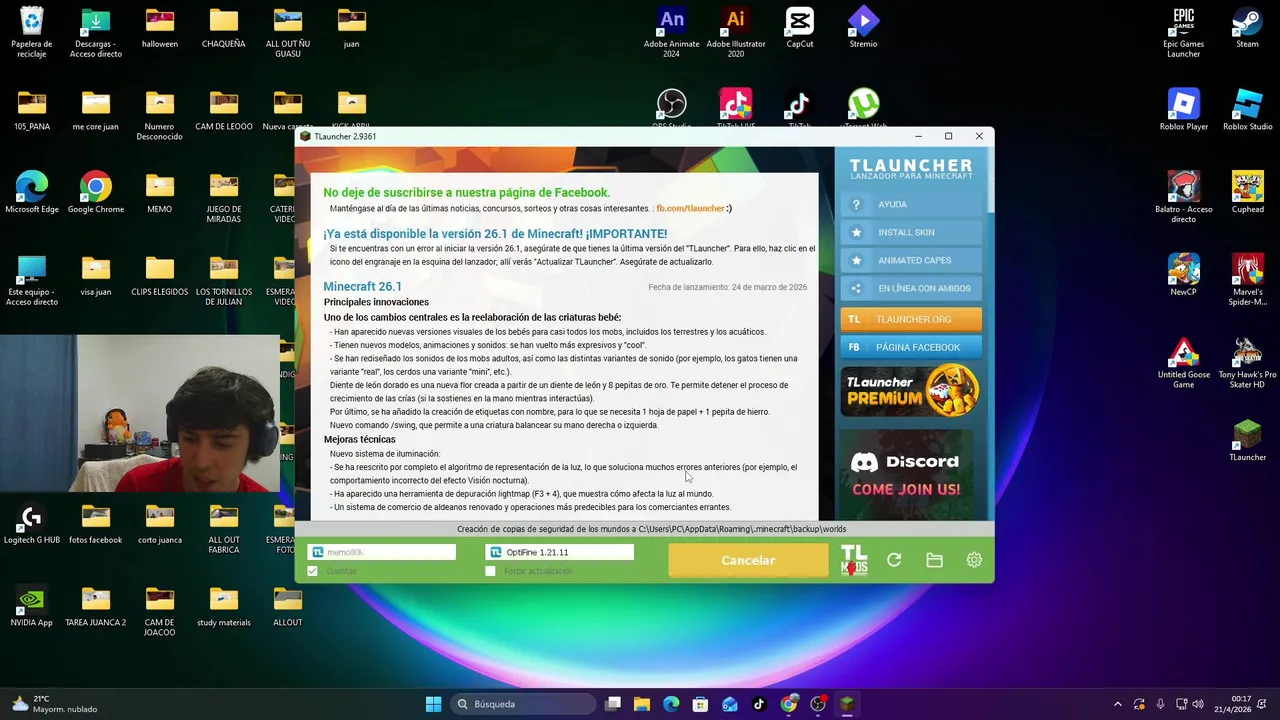Image resolution: width=1280 pixels, height=720 pixels.
Task: Click the Cancelar button
Action: [x=748, y=560]
